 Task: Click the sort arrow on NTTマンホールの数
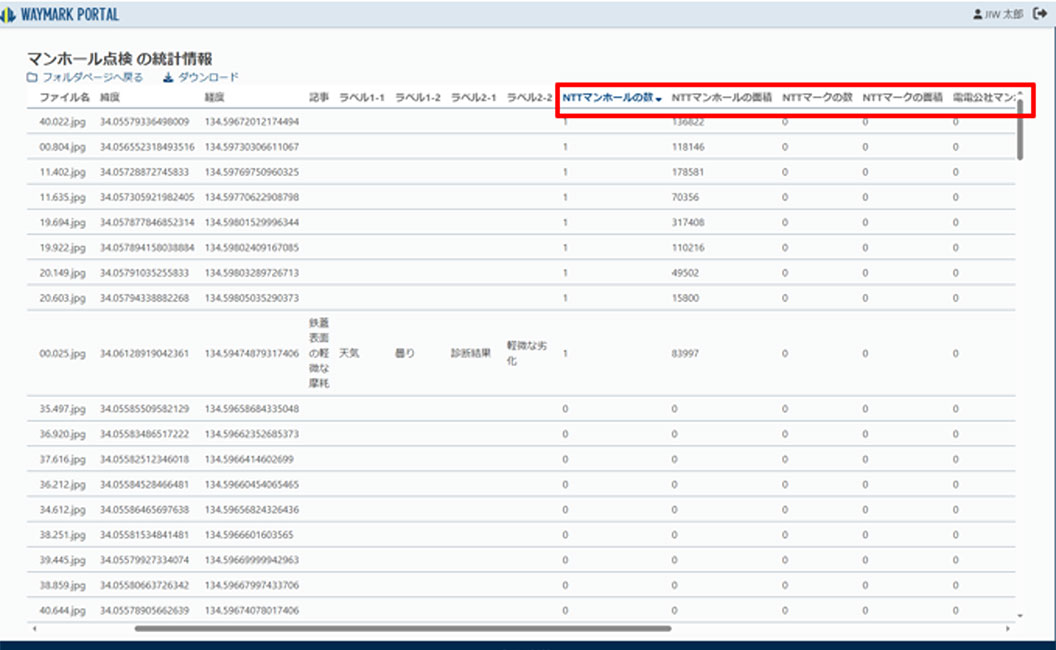[x=659, y=98]
